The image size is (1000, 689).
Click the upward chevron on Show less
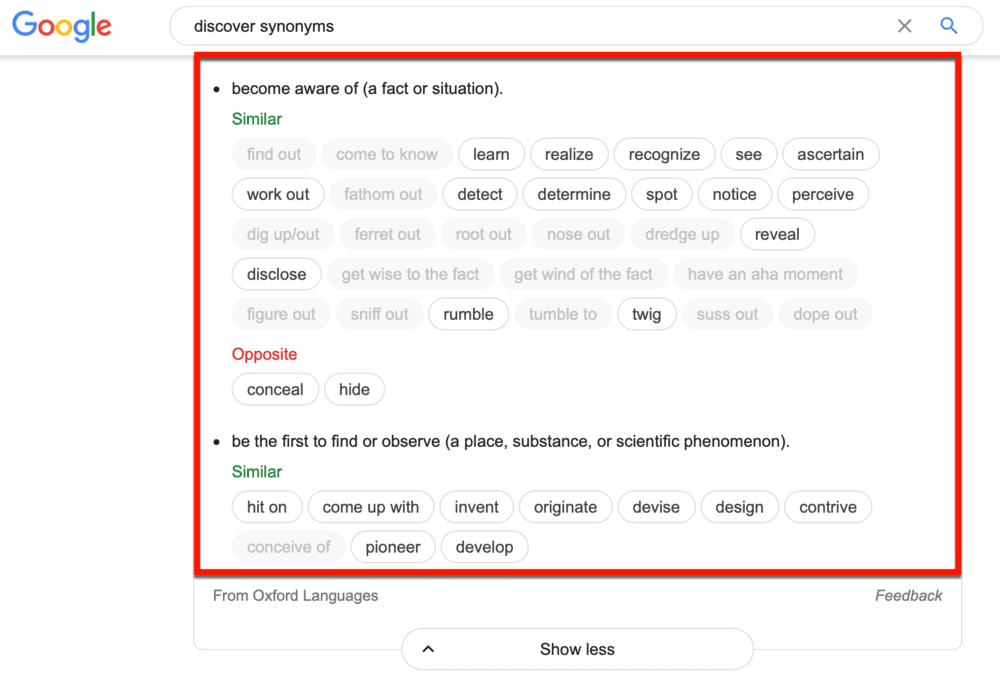pos(428,649)
